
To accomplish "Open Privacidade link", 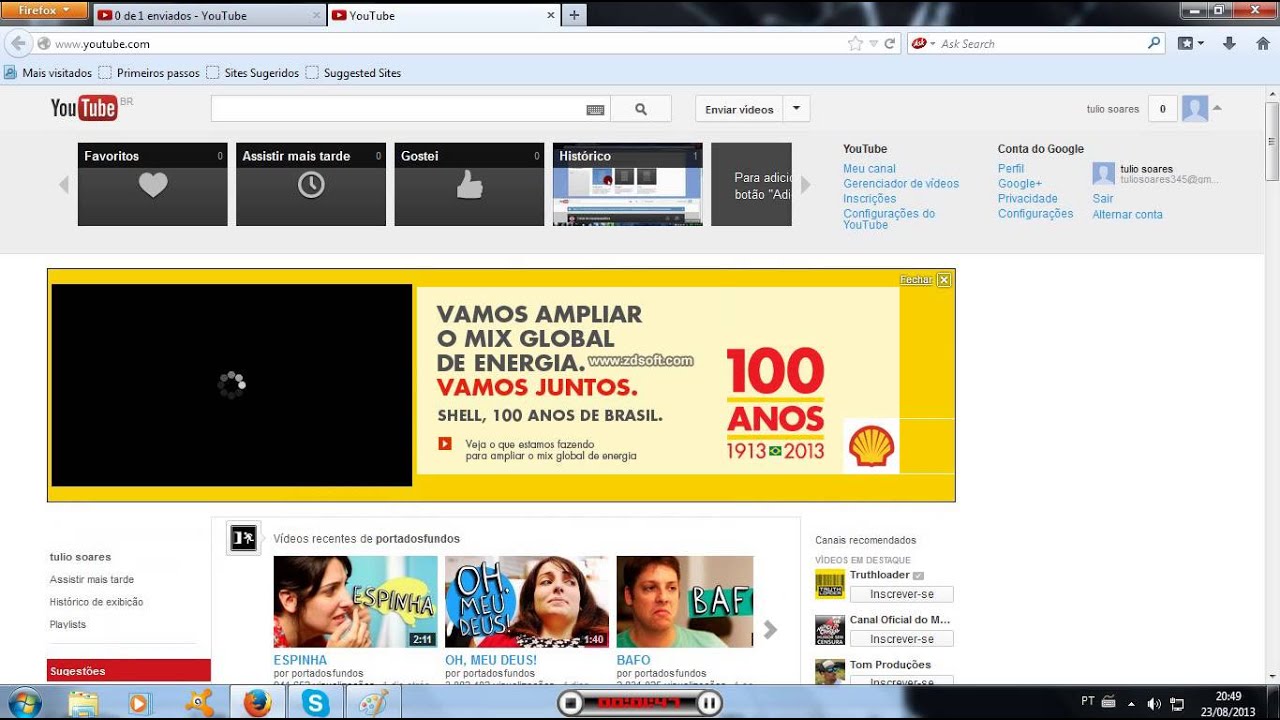I will tap(1028, 199).
